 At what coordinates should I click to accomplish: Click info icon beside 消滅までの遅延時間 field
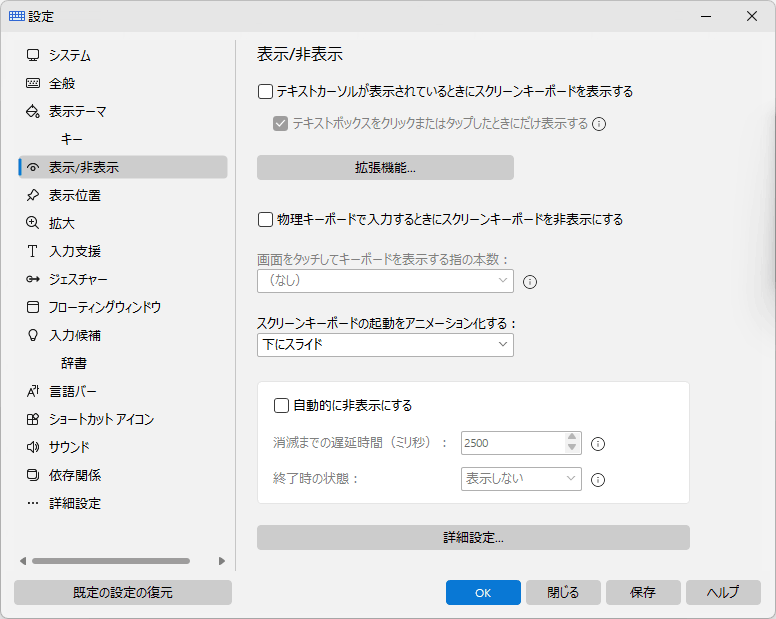[598, 444]
